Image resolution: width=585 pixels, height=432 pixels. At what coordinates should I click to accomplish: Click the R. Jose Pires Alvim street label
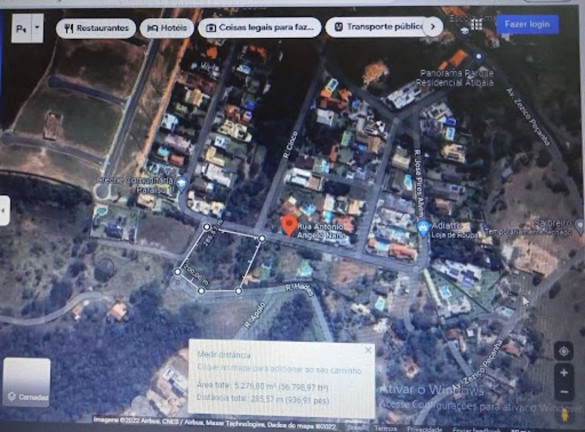(420, 183)
